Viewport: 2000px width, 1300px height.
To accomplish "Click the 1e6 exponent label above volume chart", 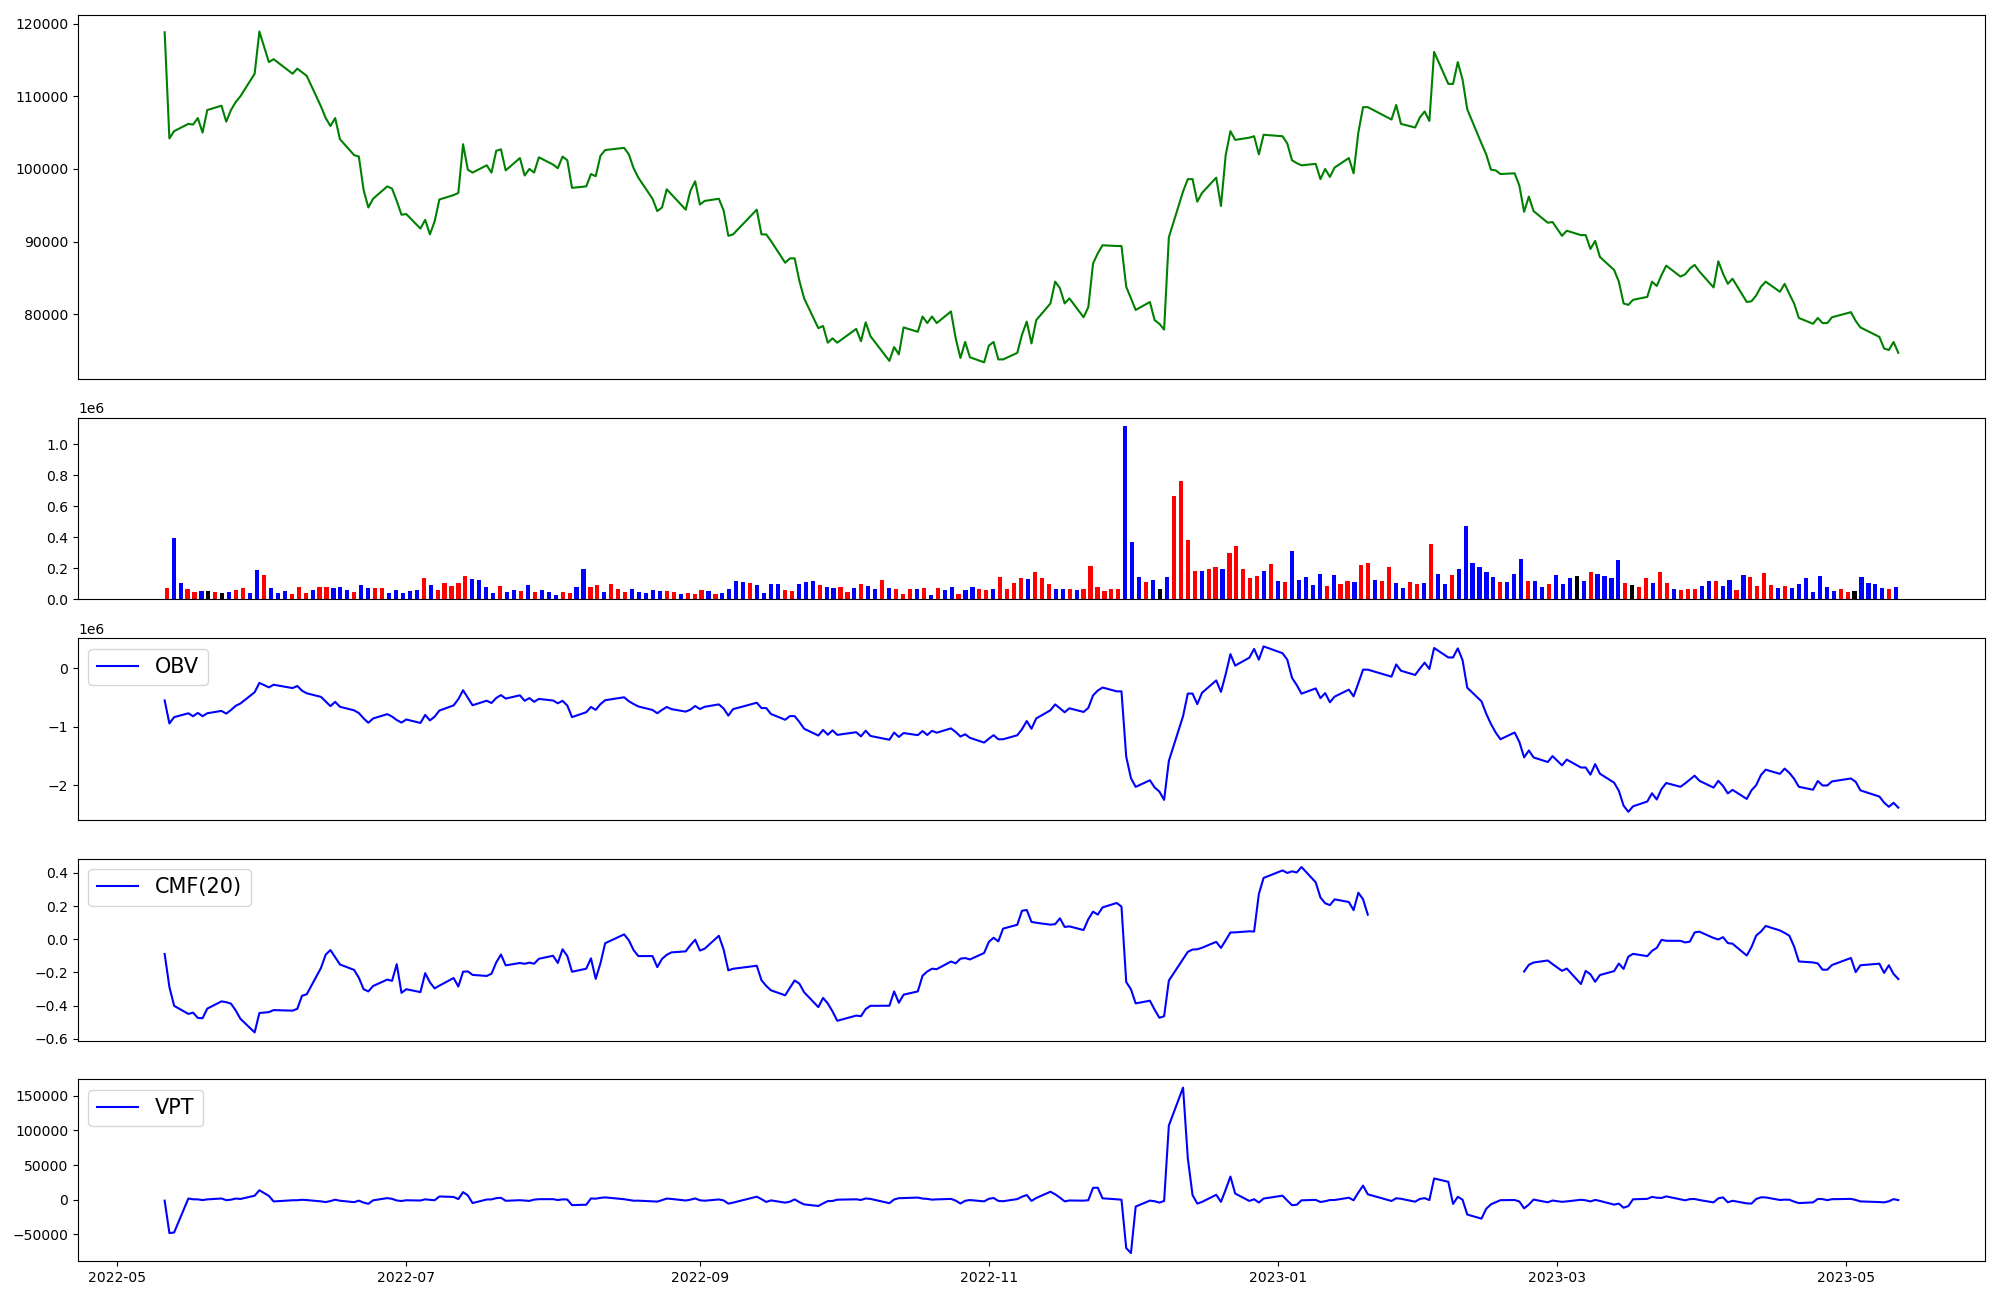I will pyautogui.click(x=91, y=409).
